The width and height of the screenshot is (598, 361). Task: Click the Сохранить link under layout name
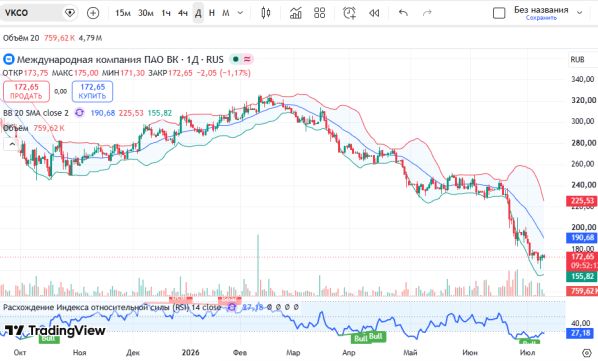click(x=541, y=18)
